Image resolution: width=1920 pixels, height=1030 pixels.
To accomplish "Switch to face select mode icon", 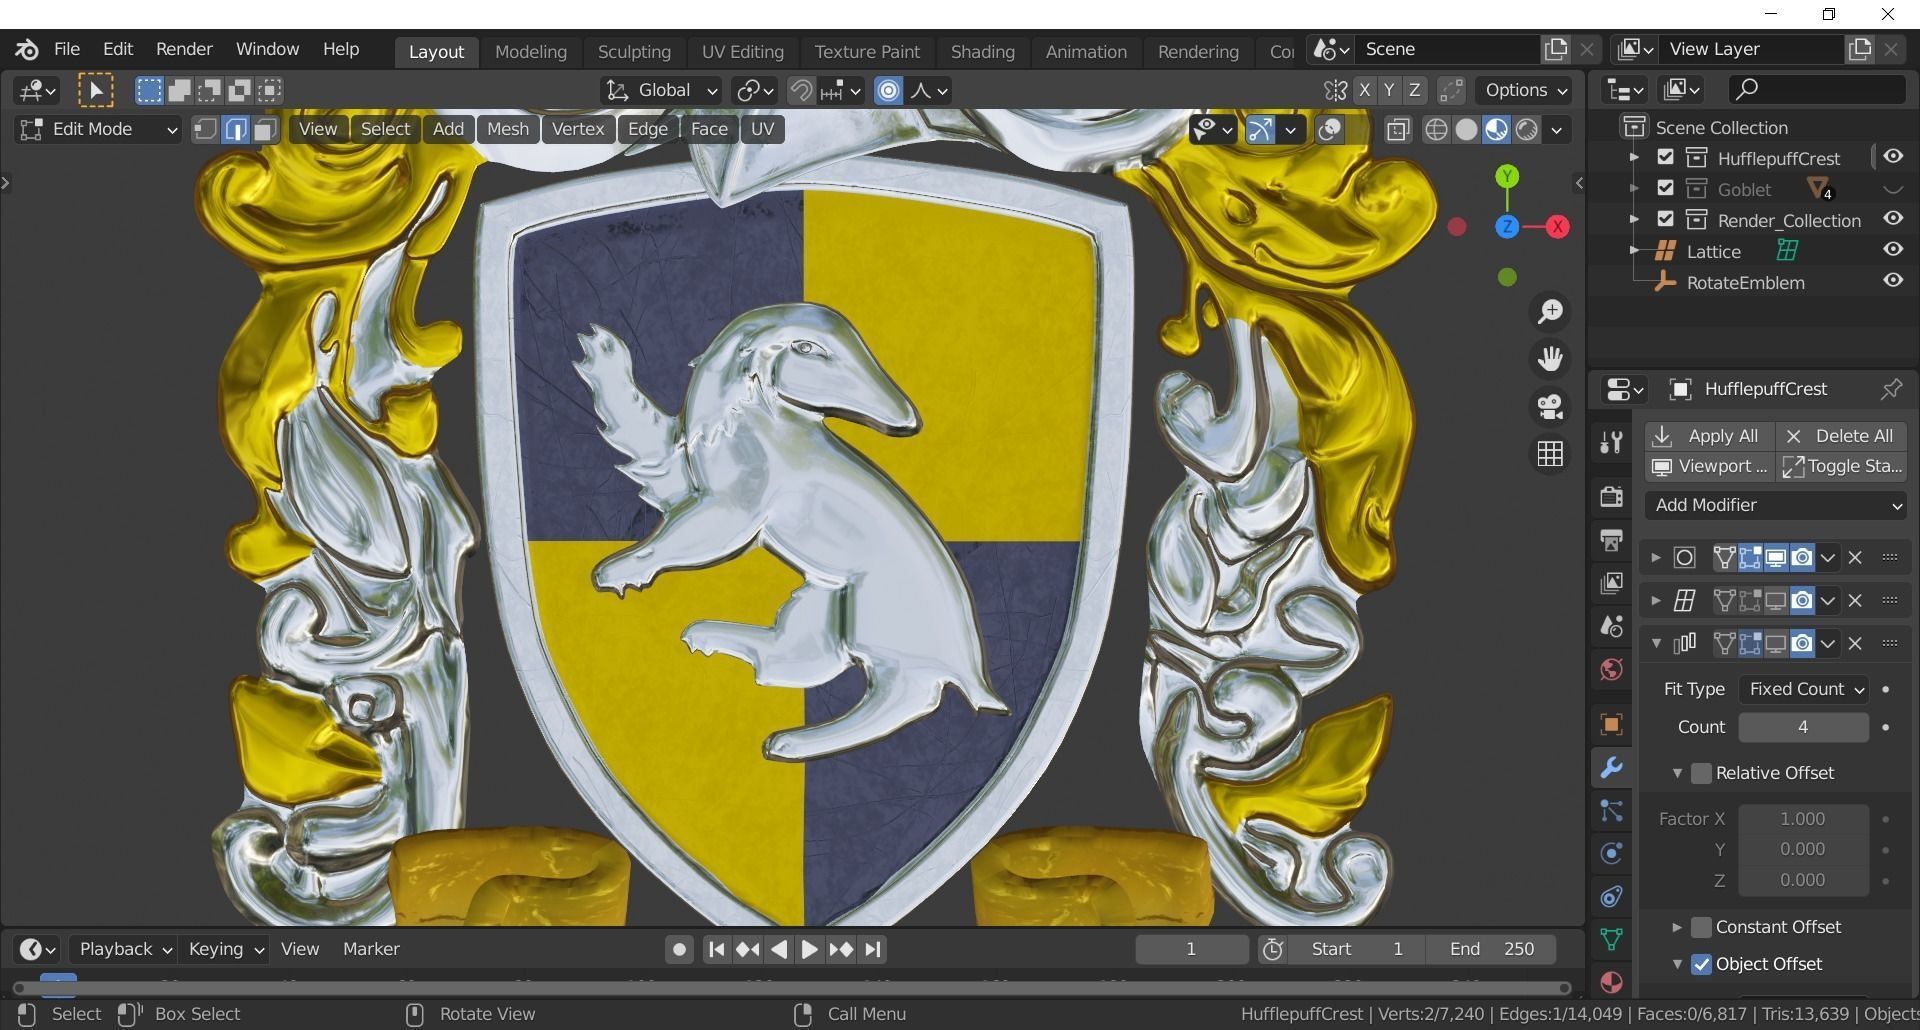I will pos(265,129).
